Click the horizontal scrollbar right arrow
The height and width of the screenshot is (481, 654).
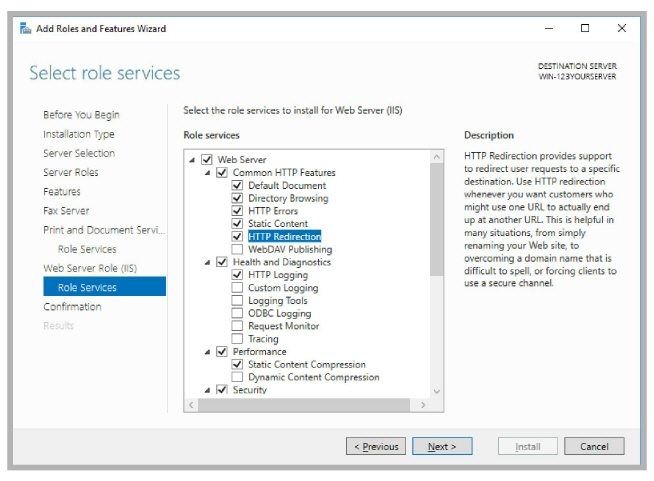[x=424, y=405]
